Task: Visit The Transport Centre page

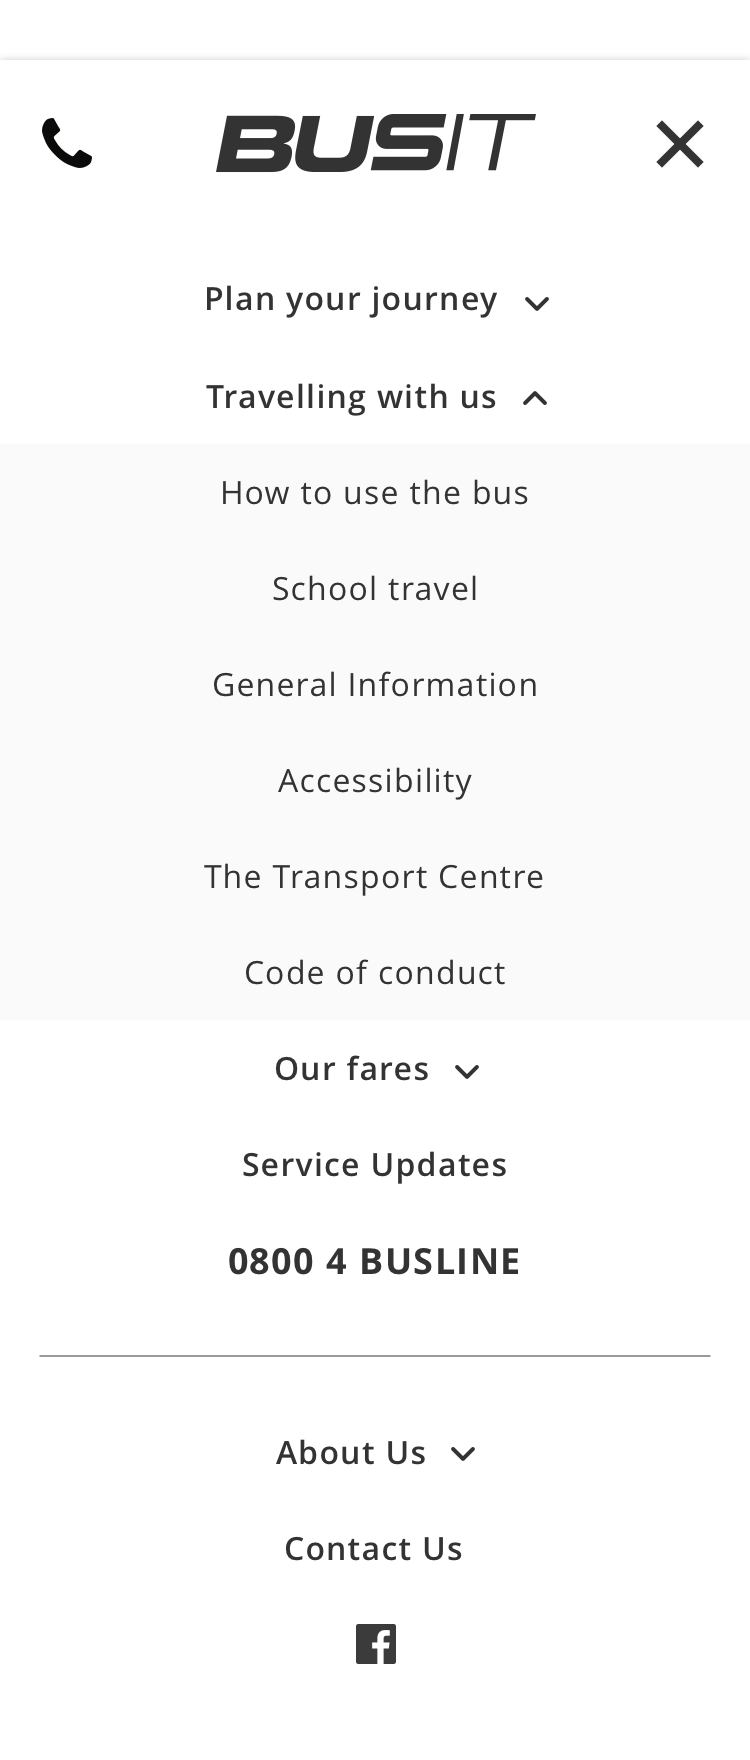Action: tap(375, 877)
